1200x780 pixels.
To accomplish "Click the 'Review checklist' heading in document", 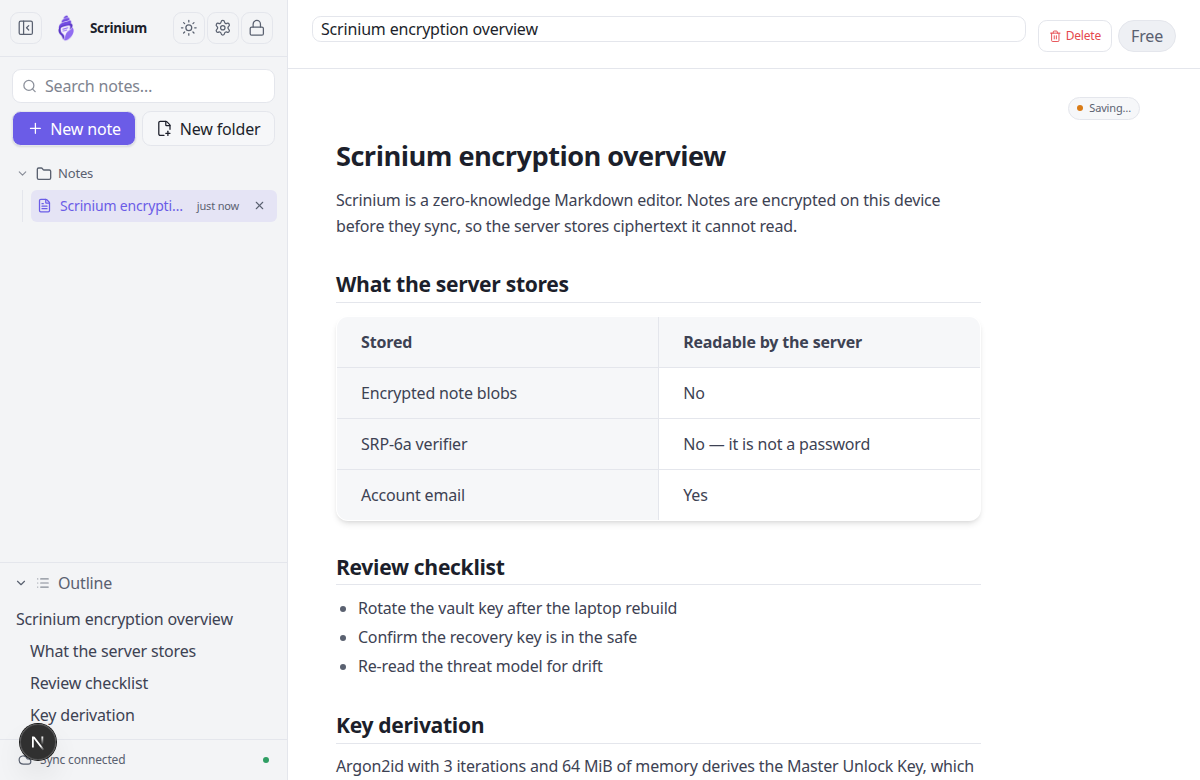I will tap(420, 568).
